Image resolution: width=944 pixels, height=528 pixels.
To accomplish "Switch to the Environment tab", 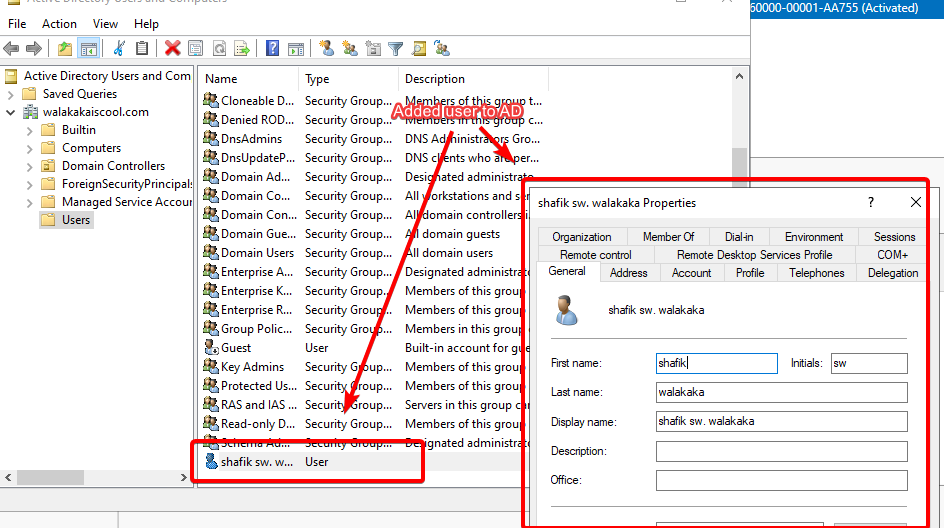I will click(813, 237).
